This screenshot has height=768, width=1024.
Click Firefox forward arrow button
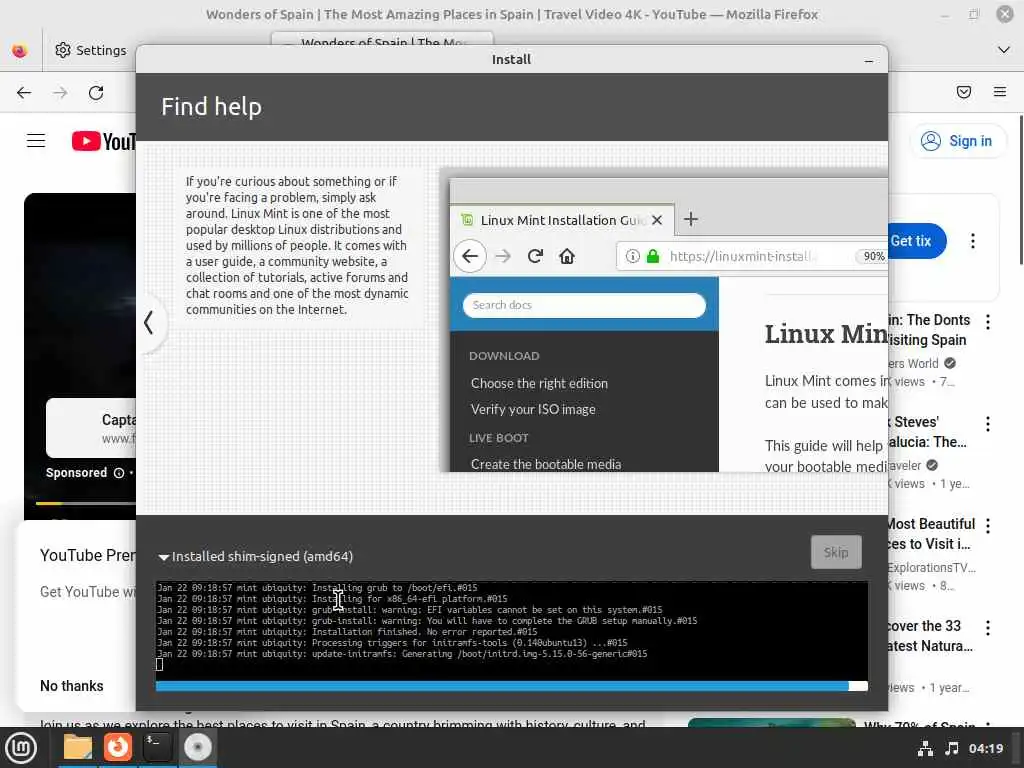(x=60, y=93)
